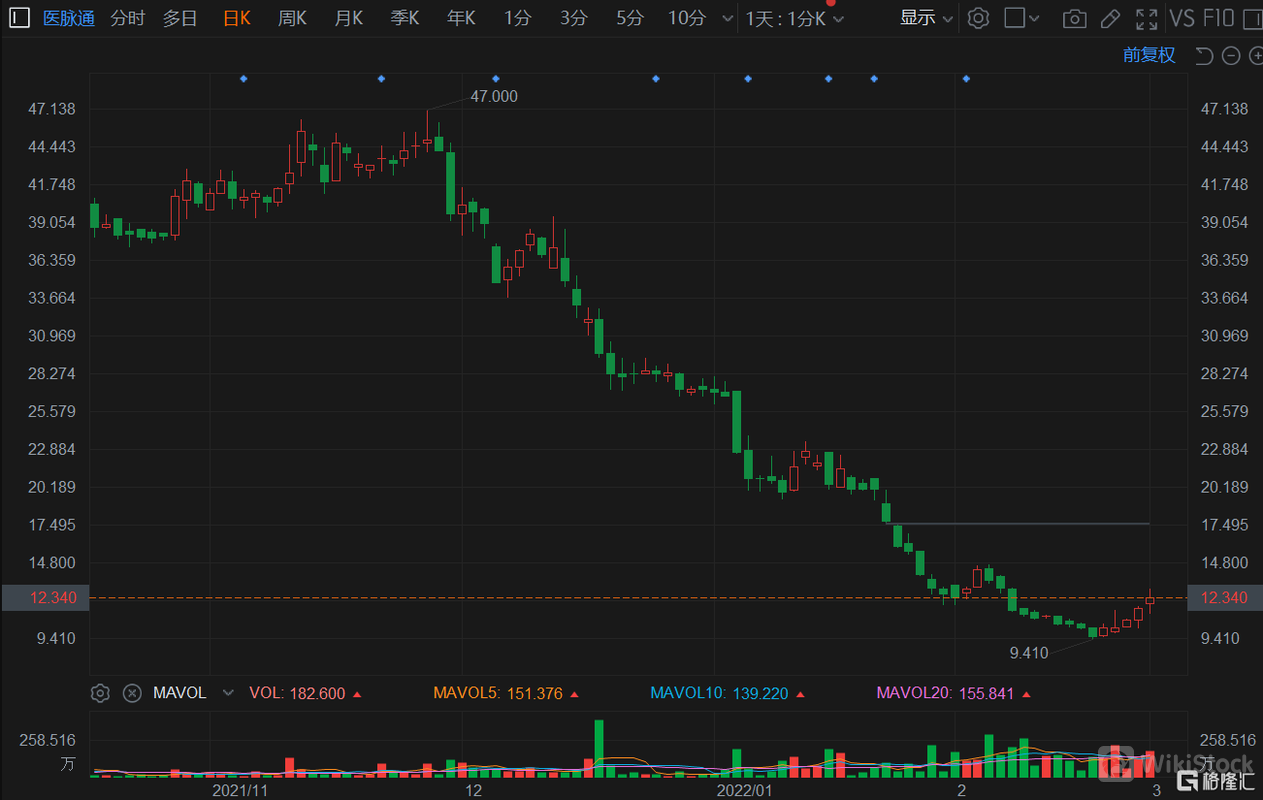The width and height of the screenshot is (1263, 800).
Task: Open the layout square dropdown
Action: point(1021,18)
